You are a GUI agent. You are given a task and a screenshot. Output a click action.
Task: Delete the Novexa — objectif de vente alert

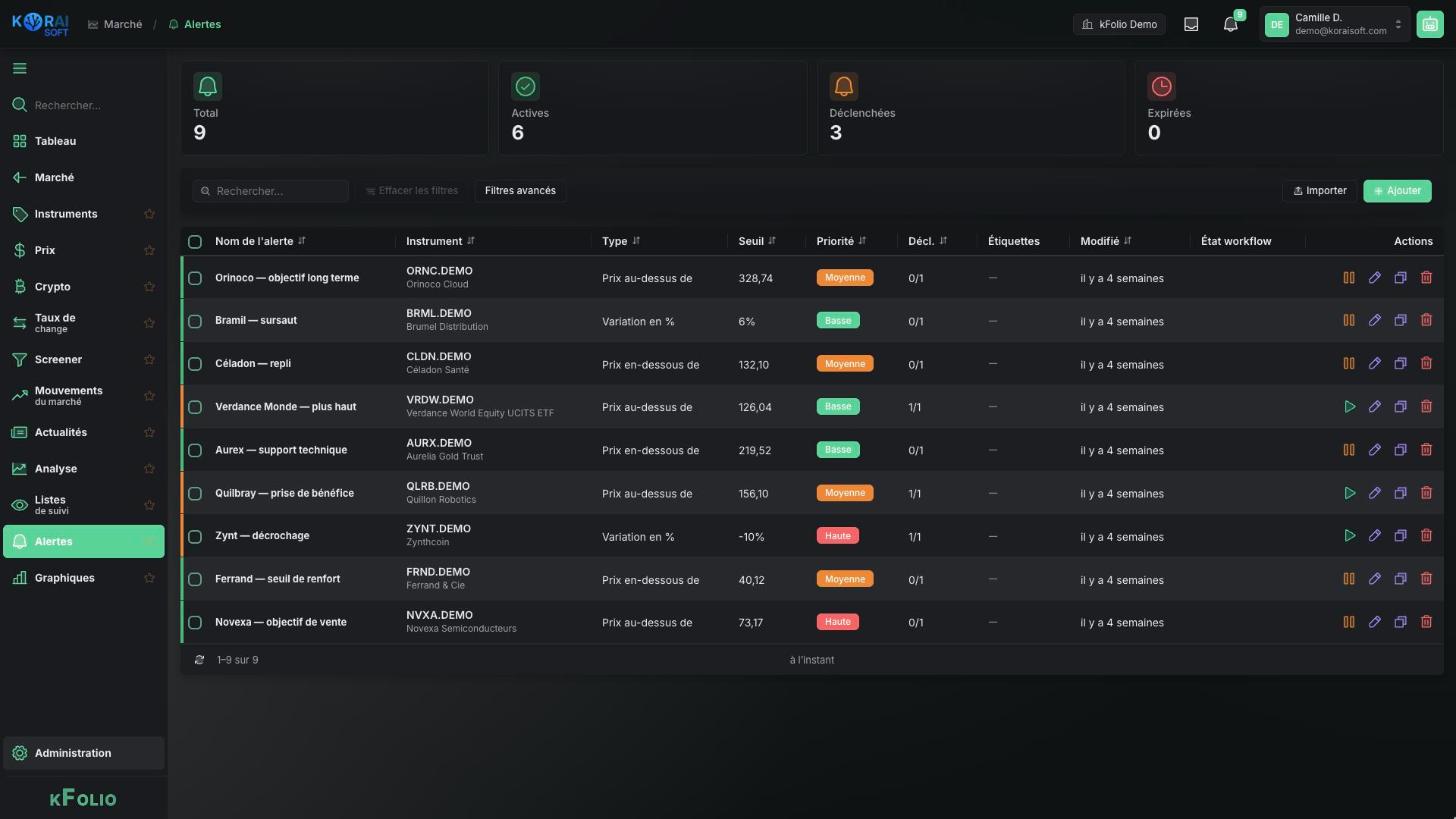[x=1427, y=622]
